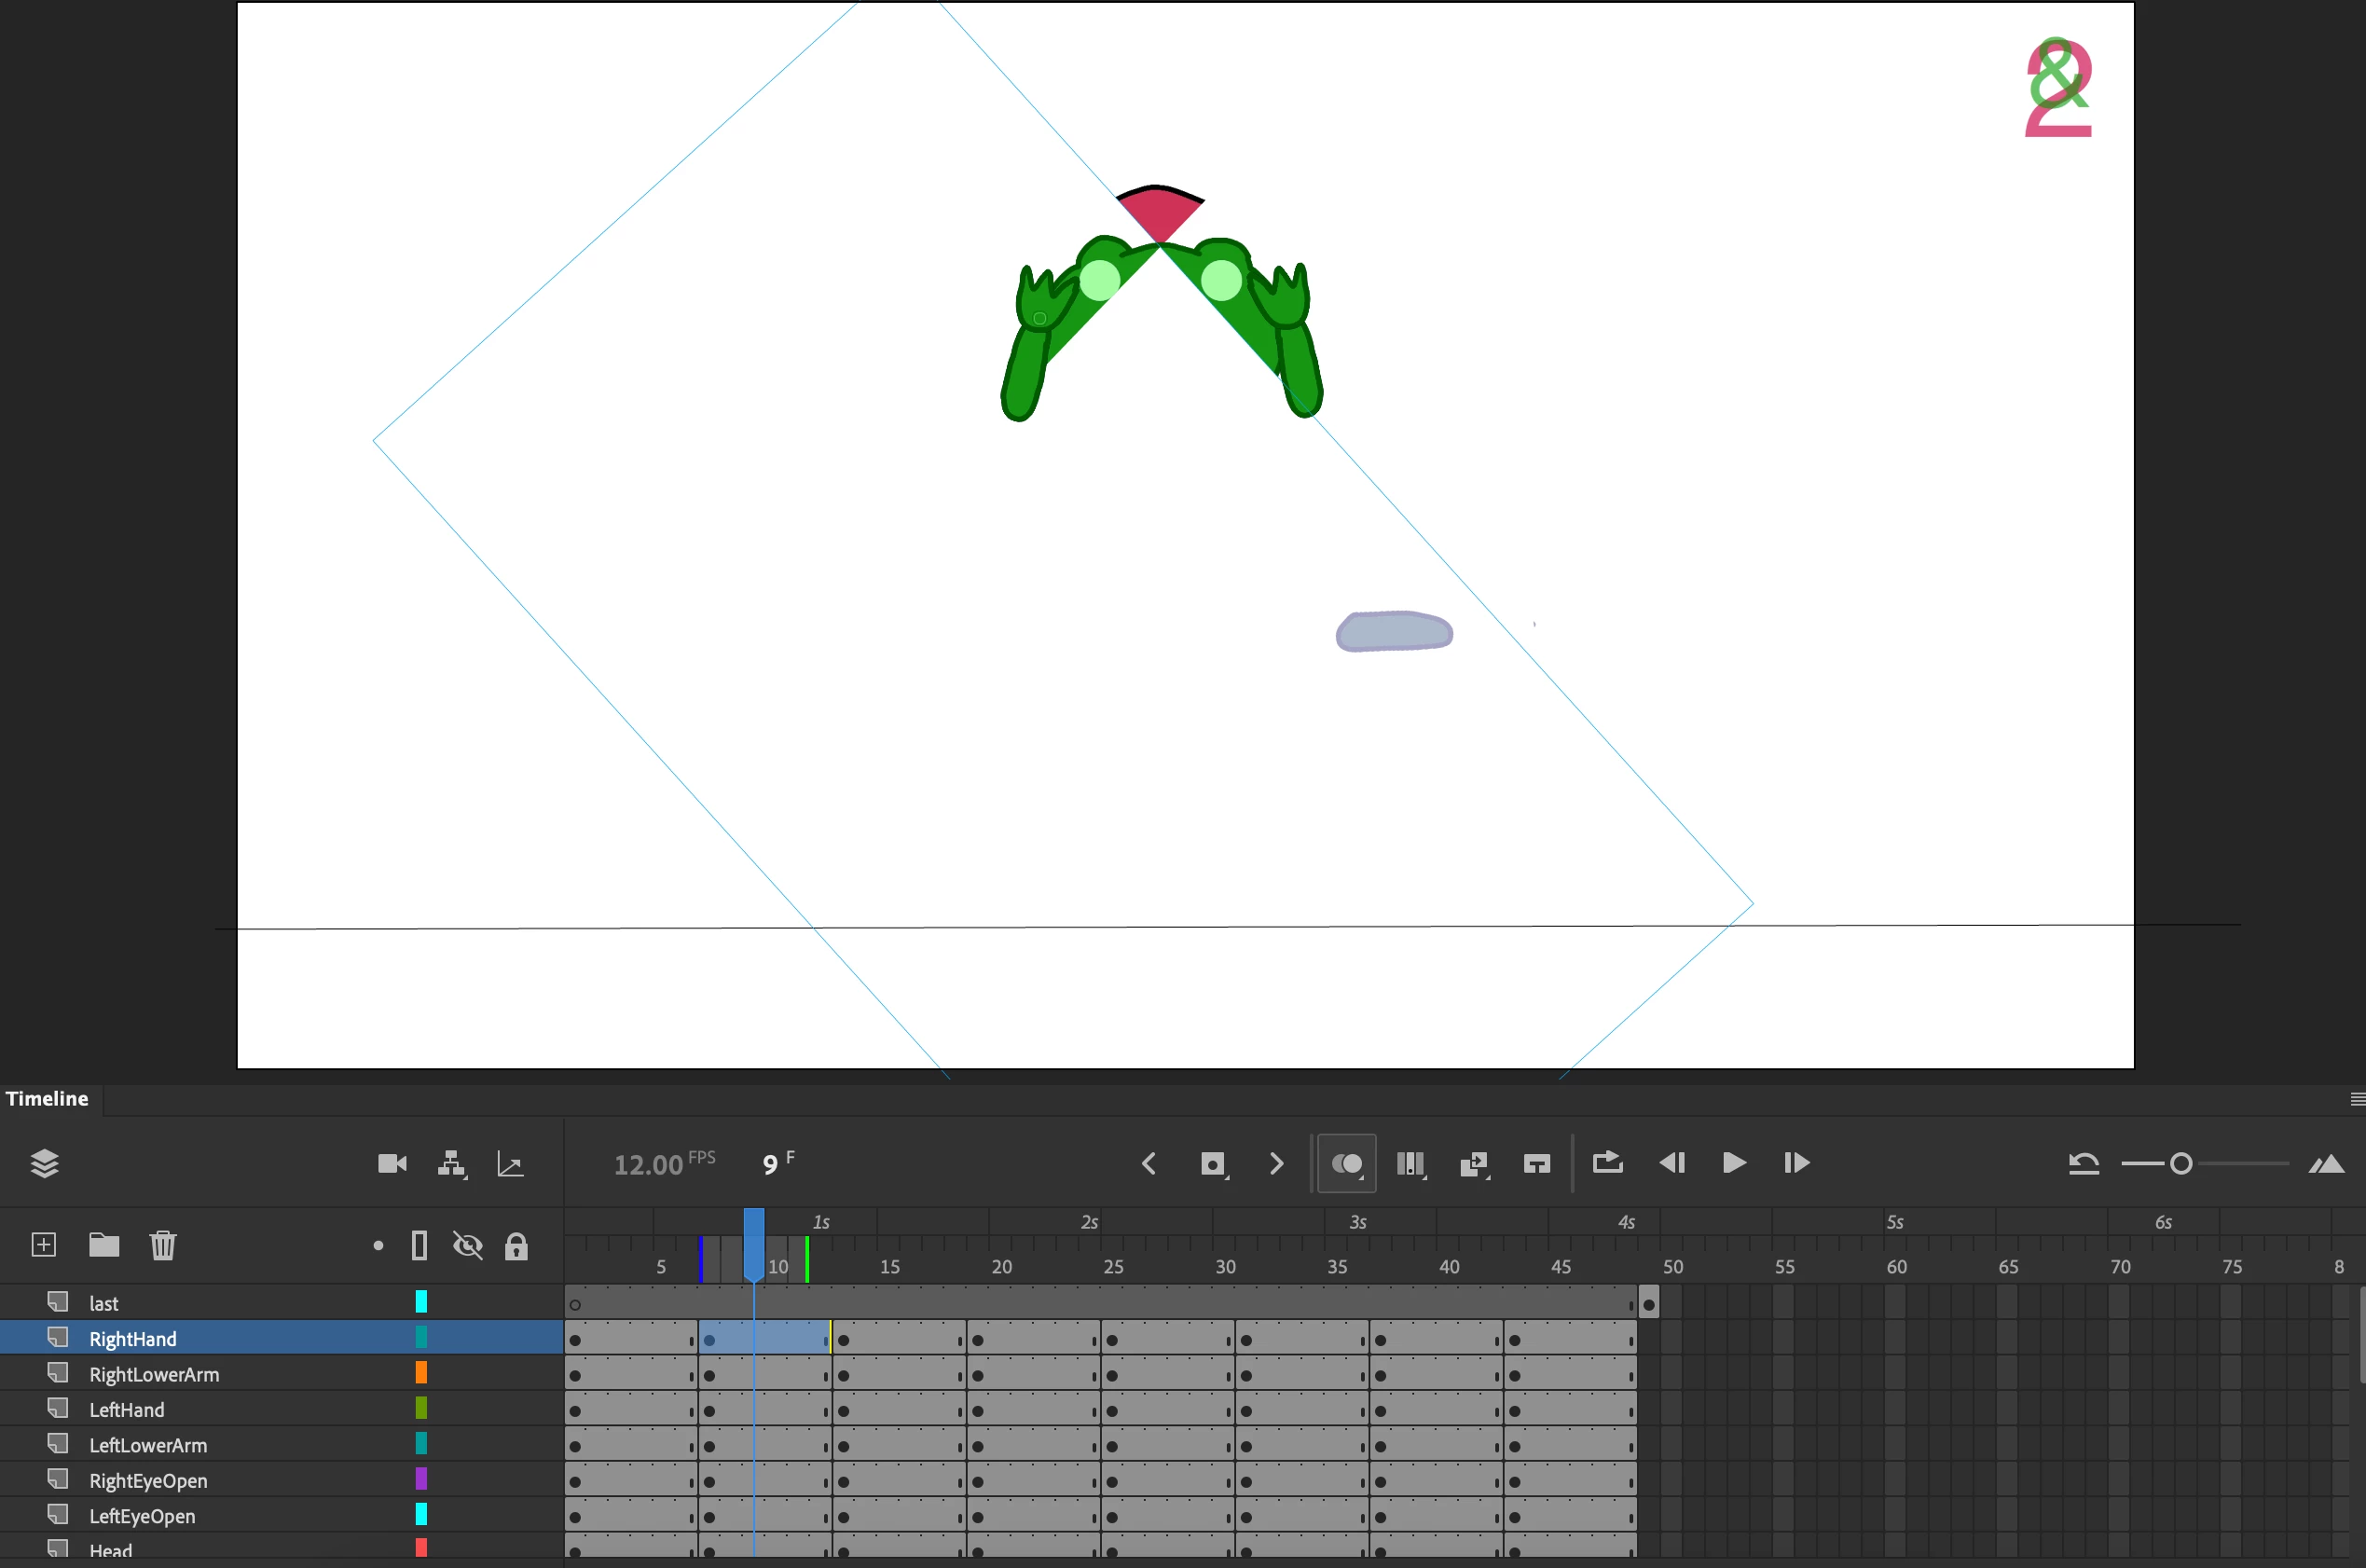2366x1568 pixels.
Task: Toggle lock all layers padlock icon
Action: point(516,1246)
